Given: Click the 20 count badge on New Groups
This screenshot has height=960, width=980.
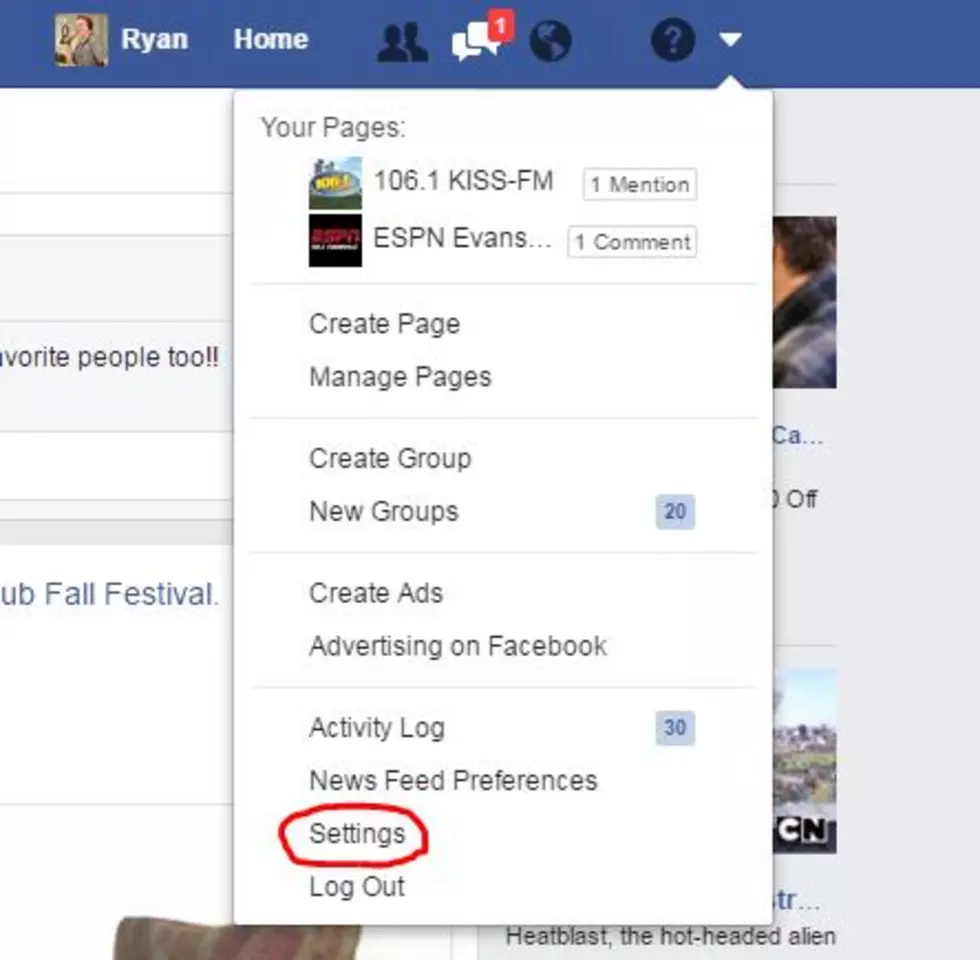Looking at the screenshot, I should point(675,512).
